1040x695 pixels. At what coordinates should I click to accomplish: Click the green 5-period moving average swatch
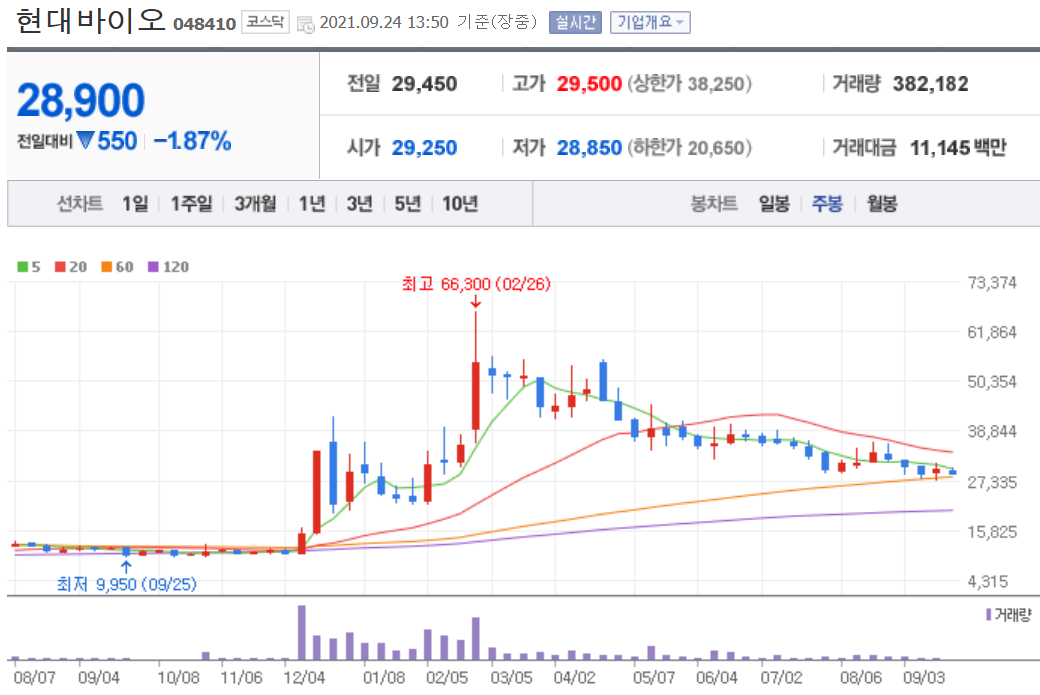click(23, 267)
